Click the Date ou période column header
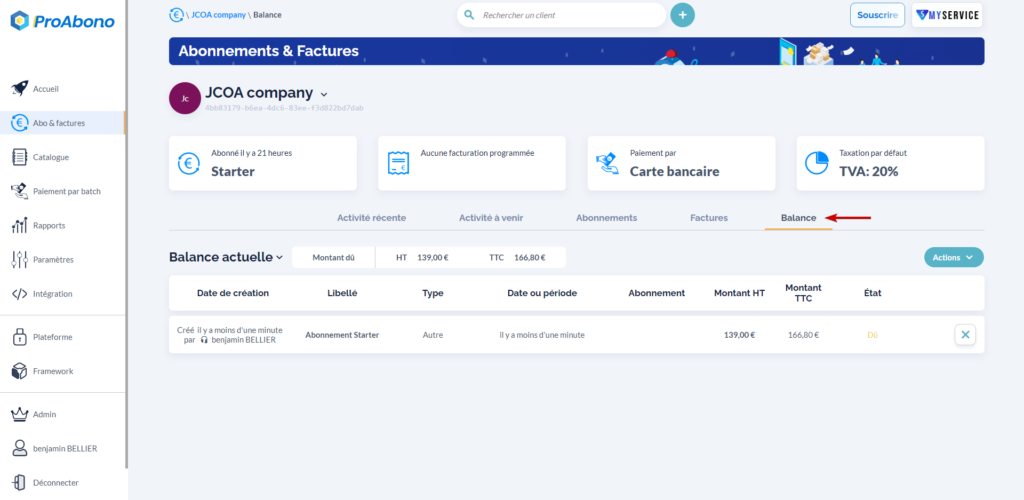The height and width of the screenshot is (500, 1024). (x=542, y=293)
